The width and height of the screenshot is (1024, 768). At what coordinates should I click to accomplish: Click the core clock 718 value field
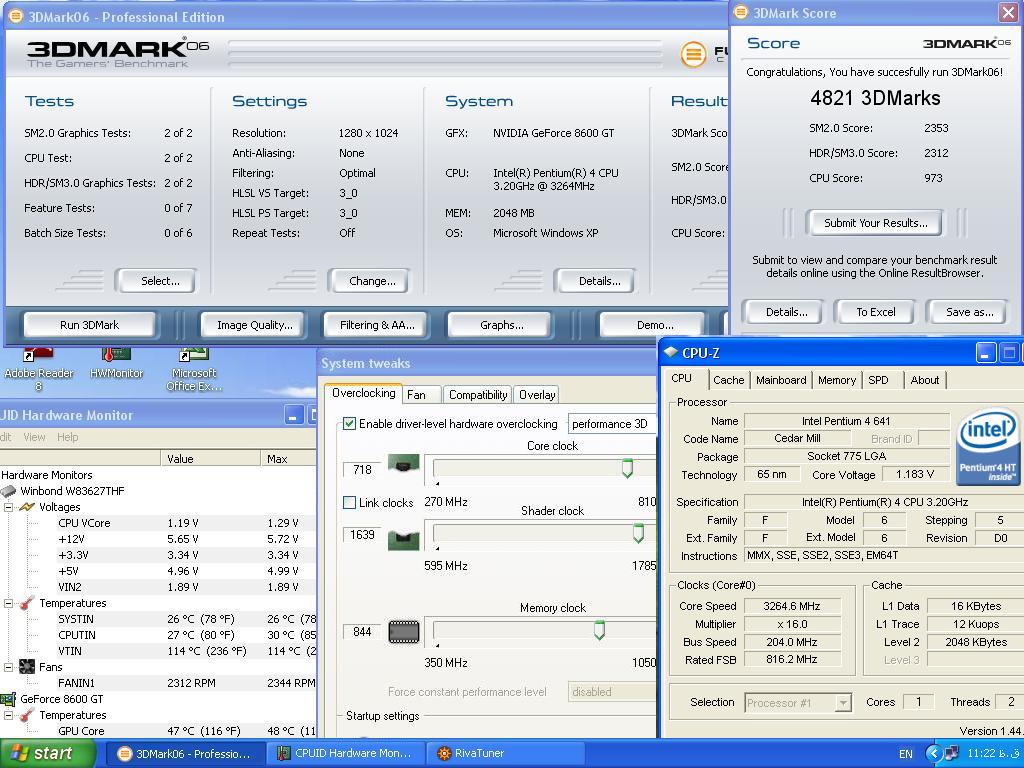(362, 470)
